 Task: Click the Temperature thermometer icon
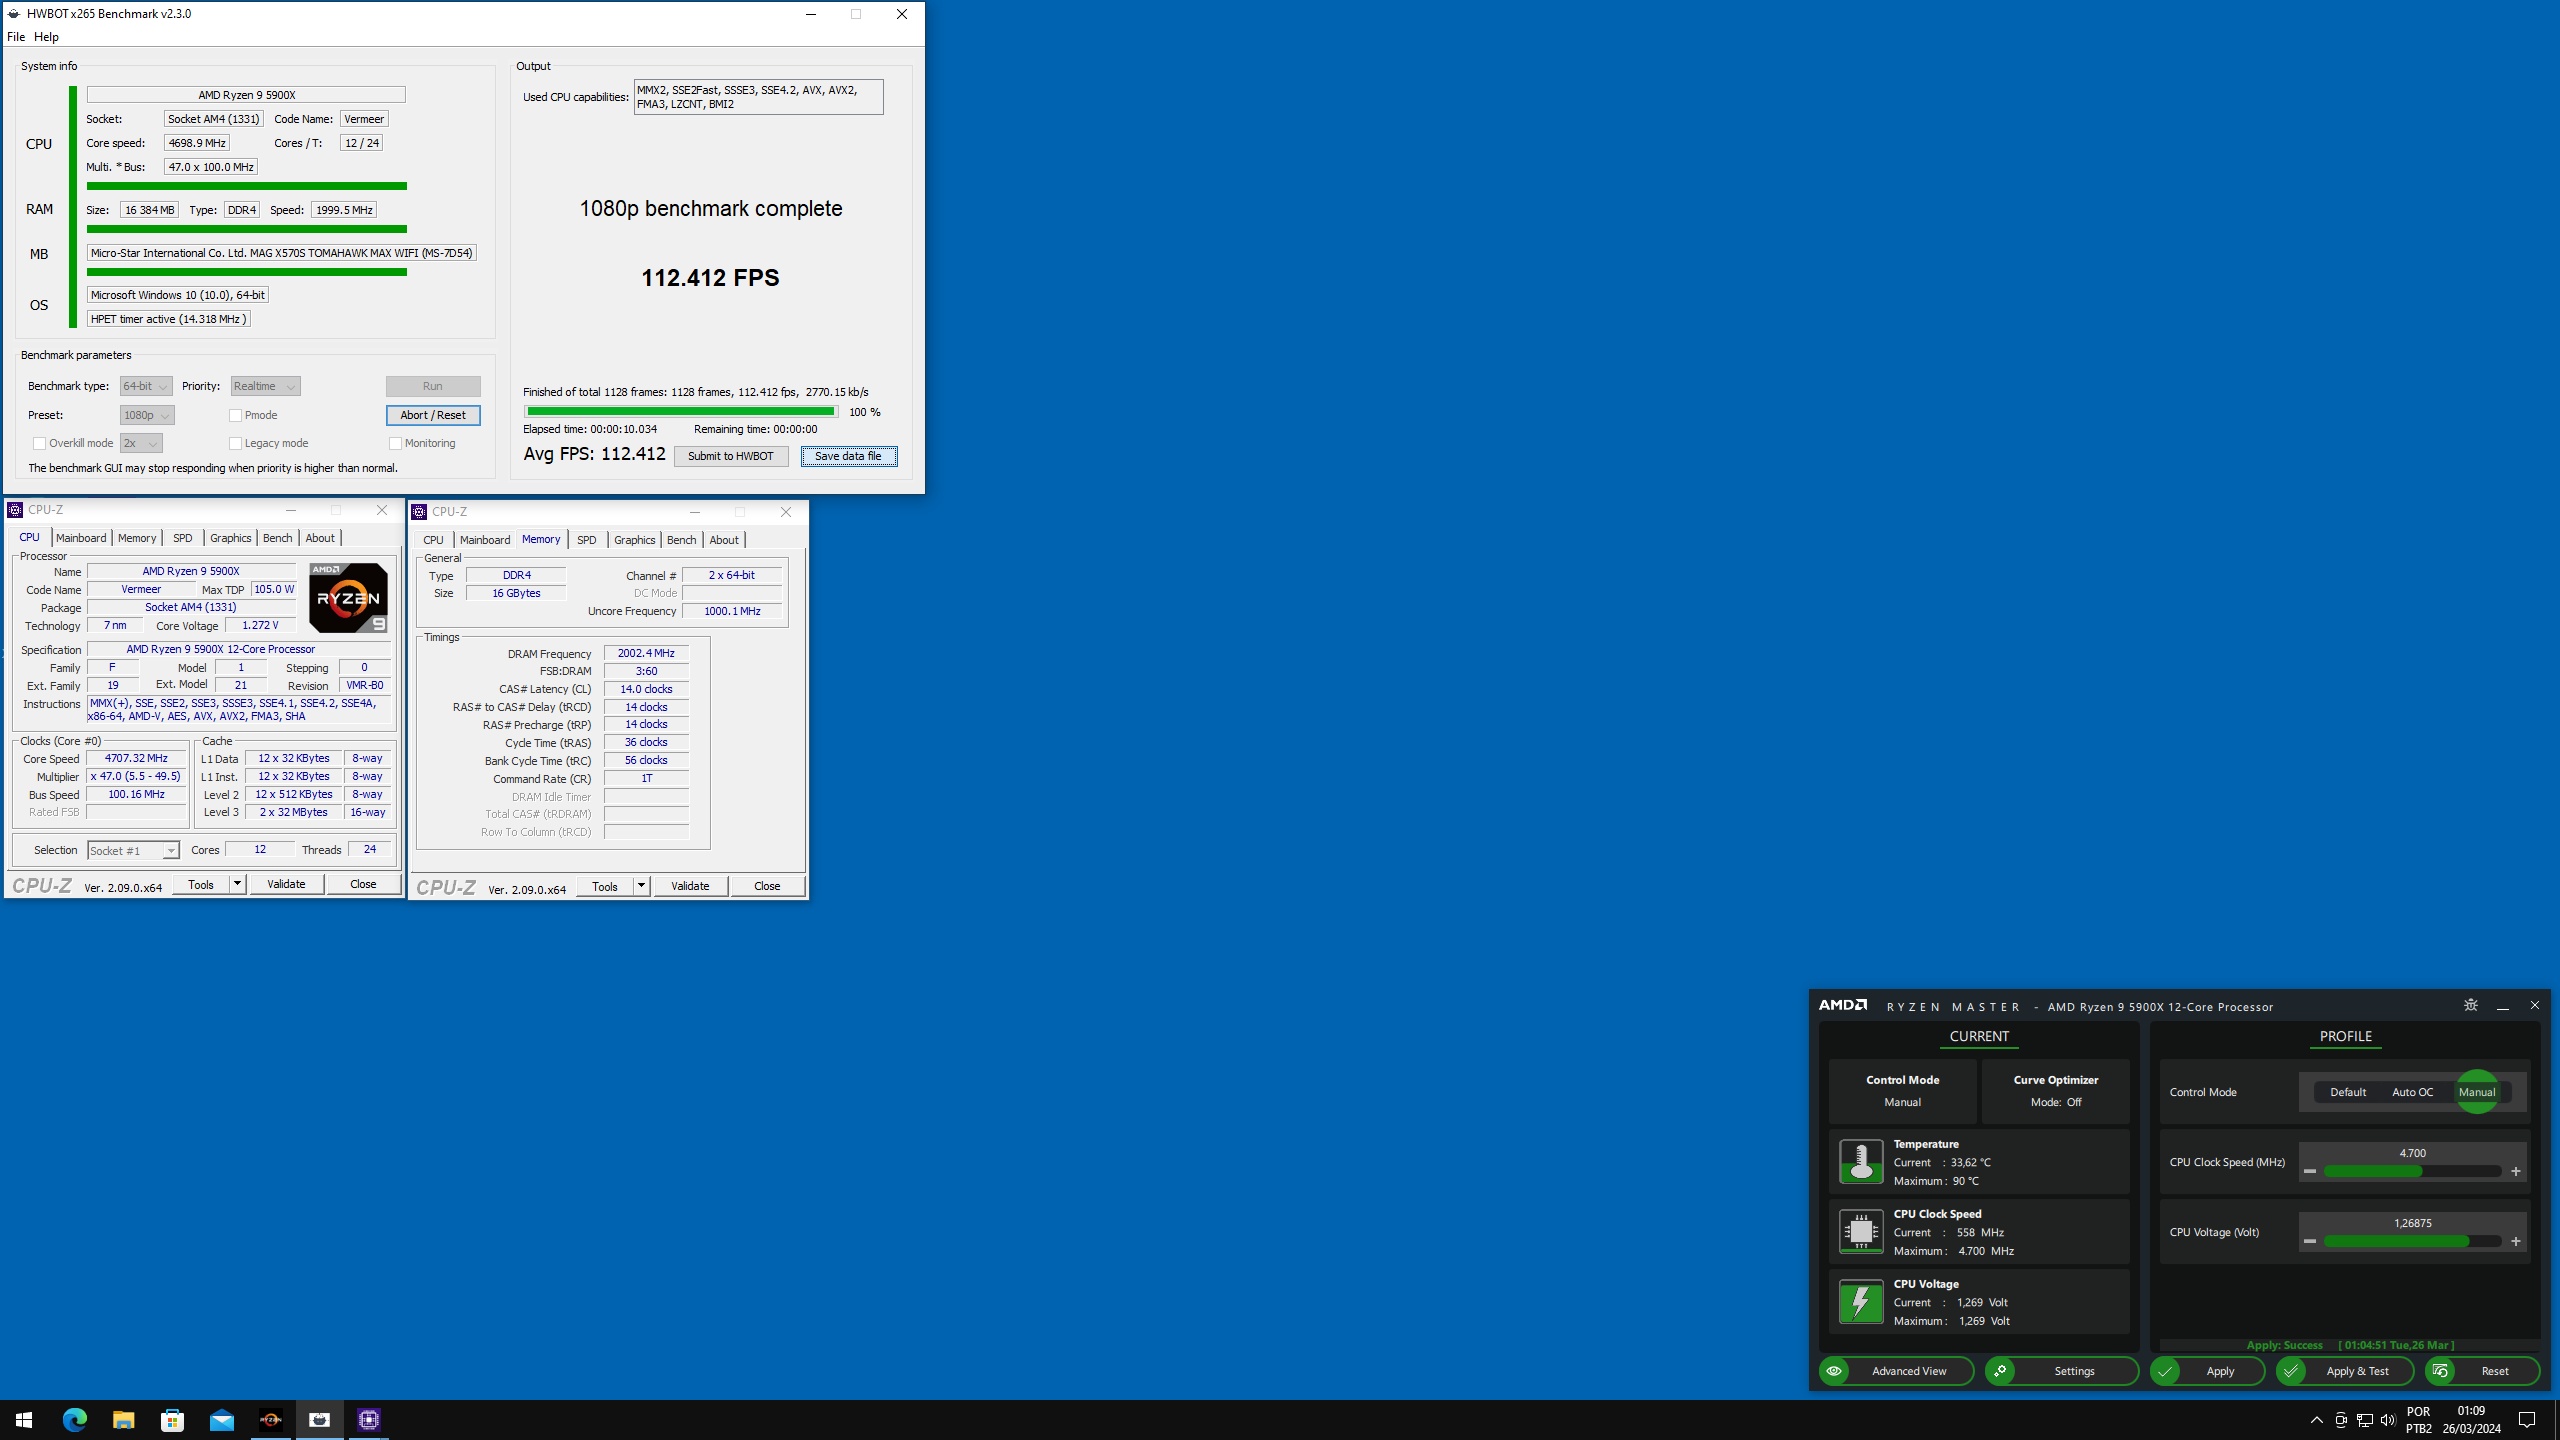pyautogui.click(x=1860, y=1161)
